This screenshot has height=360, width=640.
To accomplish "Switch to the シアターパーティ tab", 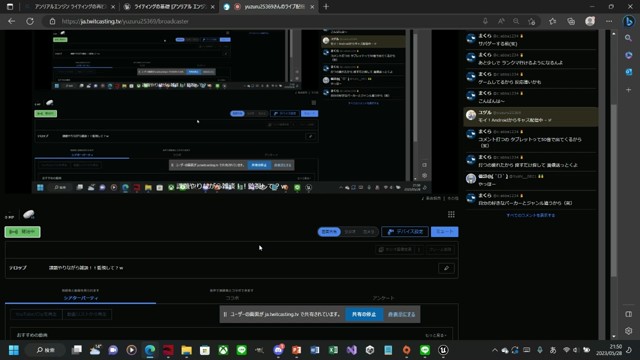I will click(80, 298).
